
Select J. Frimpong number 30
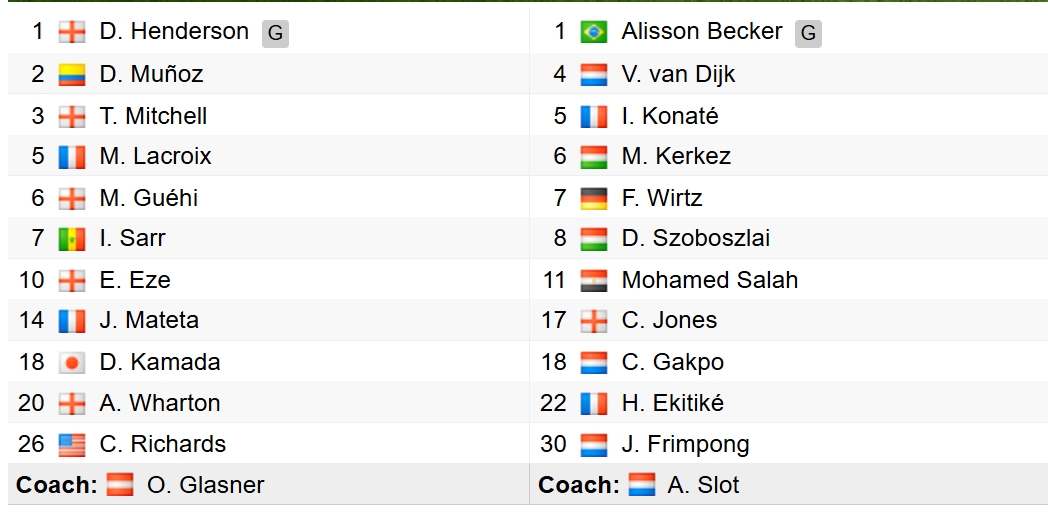coord(685,444)
